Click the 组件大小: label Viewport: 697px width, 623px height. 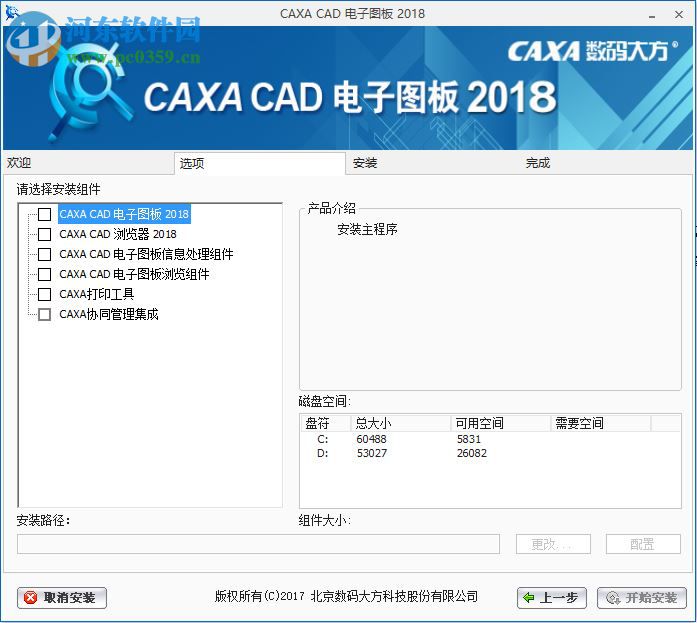[x=324, y=520]
